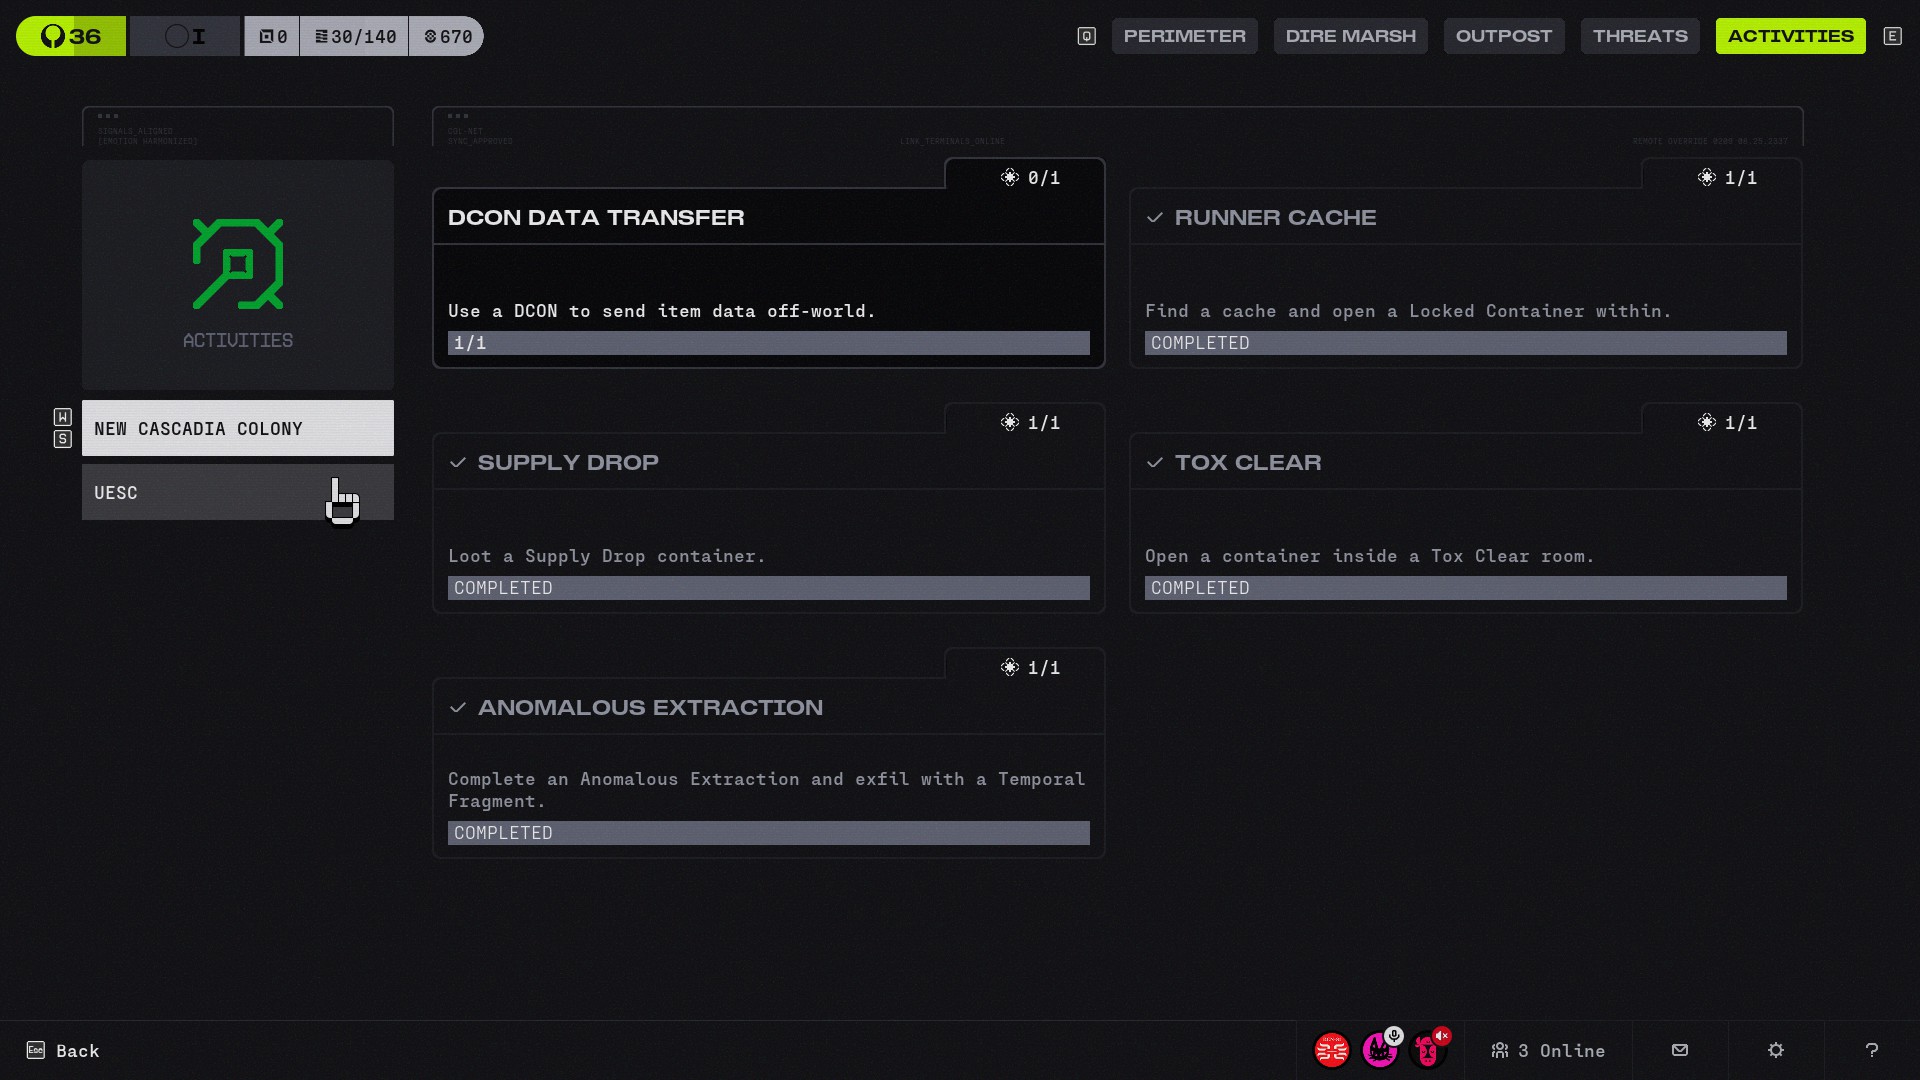
Task: Click the red squad member avatar
Action: pyautogui.click(x=1331, y=1050)
